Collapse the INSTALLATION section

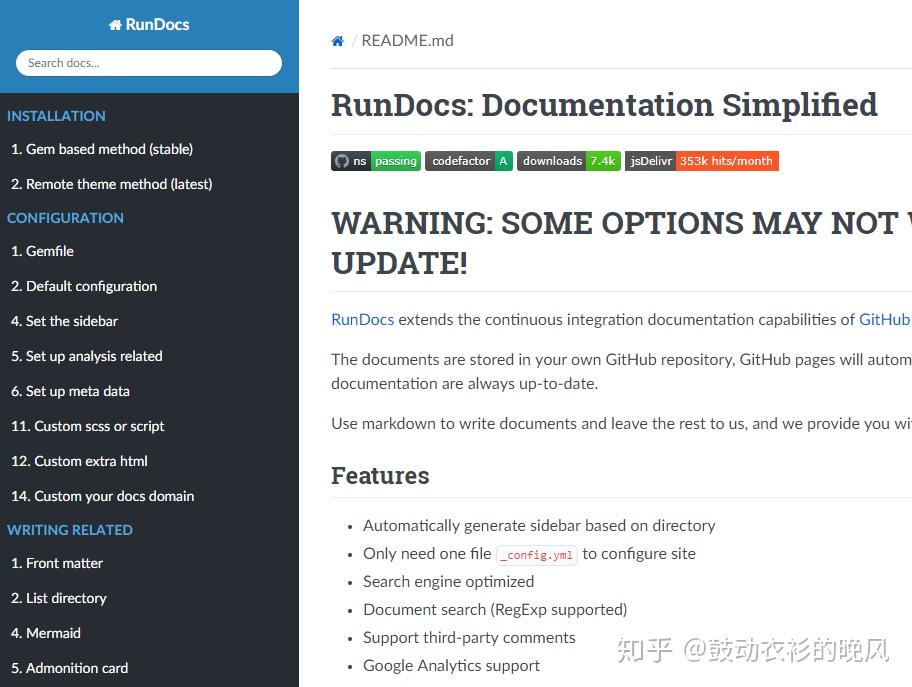(56, 116)
